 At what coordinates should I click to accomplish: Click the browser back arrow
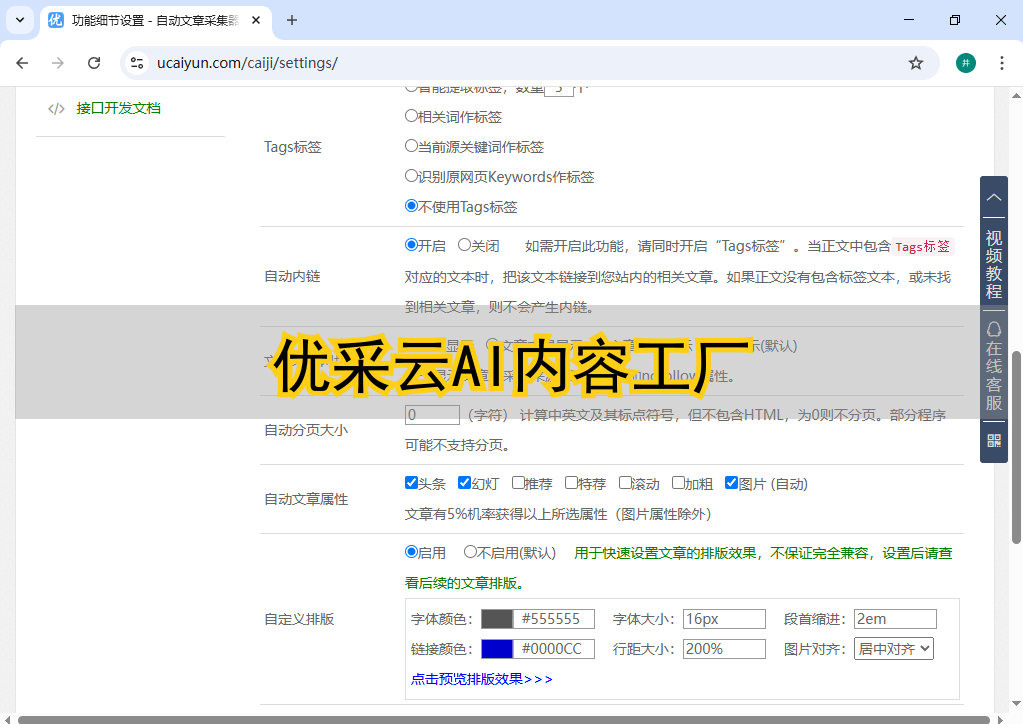22,63
